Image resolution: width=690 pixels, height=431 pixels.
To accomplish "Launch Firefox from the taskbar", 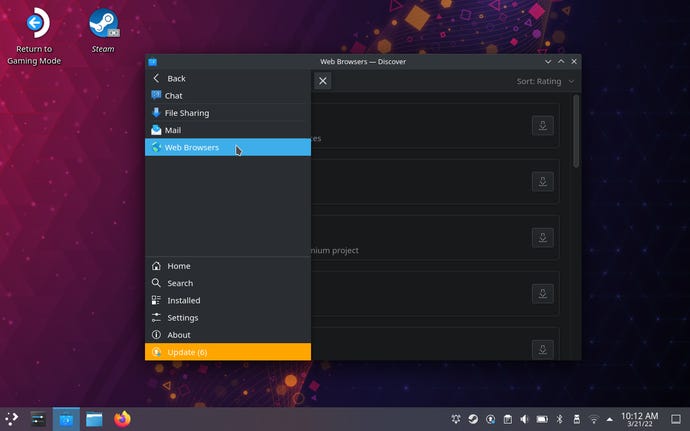I will [122, 419].
